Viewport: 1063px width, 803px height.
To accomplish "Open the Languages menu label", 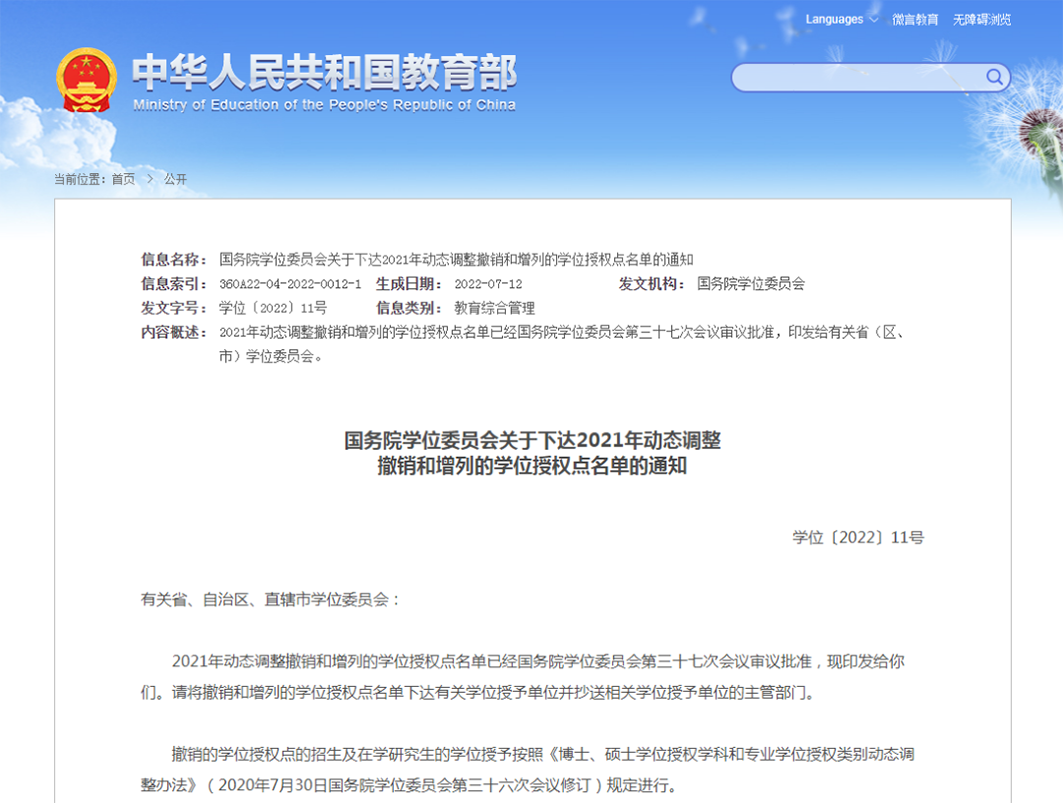I will tap(834, 19).
